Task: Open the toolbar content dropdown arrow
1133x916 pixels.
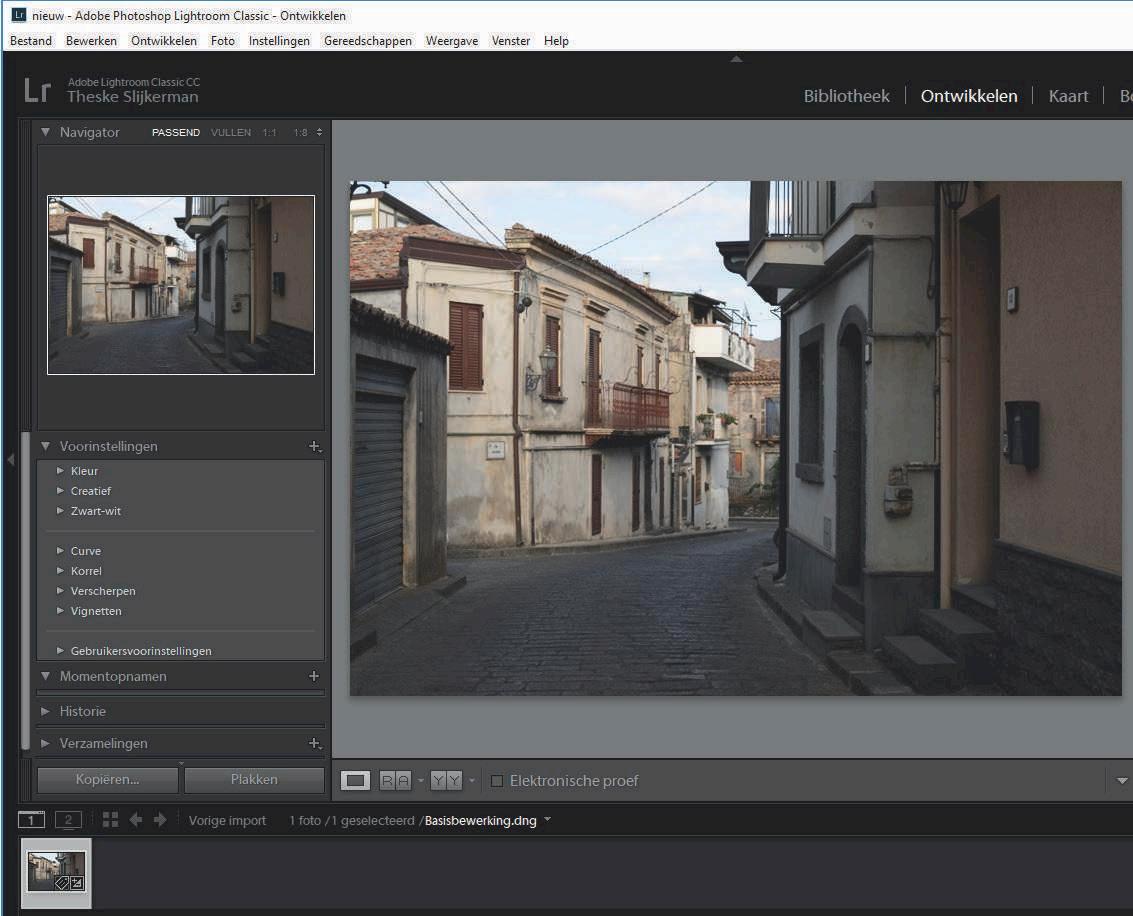Action: pyautogui.click(x=1121, y=781)
